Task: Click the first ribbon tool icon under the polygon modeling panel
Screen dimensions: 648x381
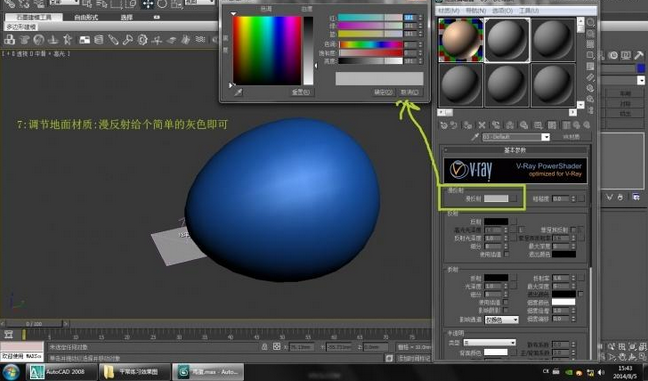Action: coord(10,40)
